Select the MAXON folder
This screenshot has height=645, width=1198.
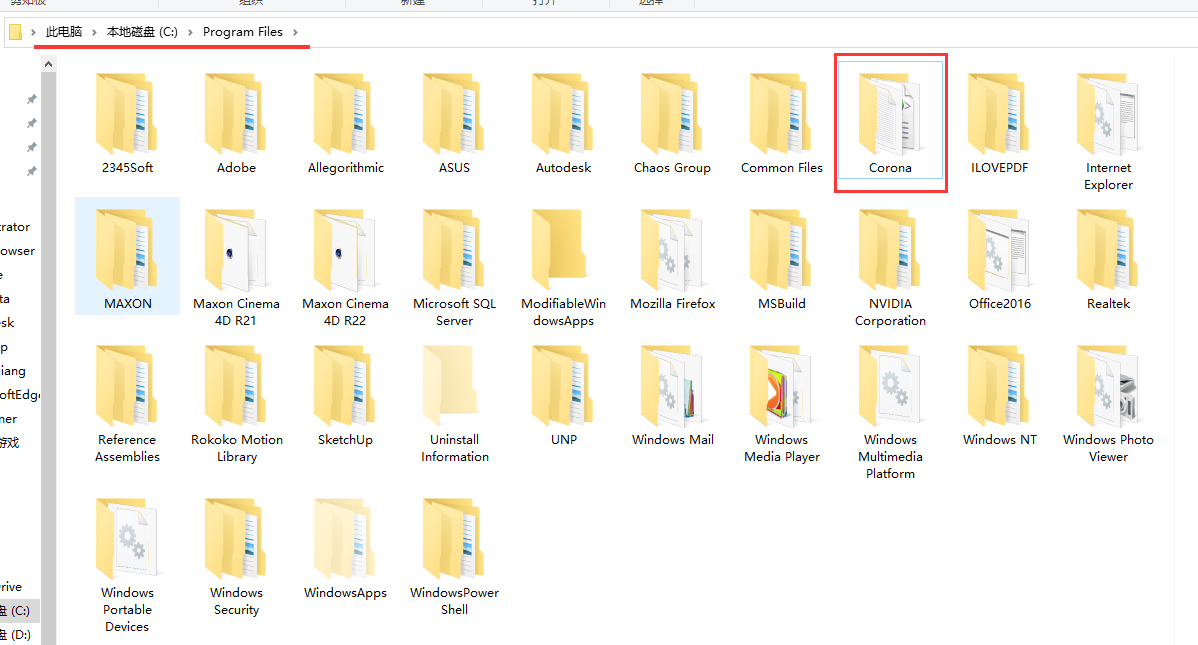[x=128, y=256]
